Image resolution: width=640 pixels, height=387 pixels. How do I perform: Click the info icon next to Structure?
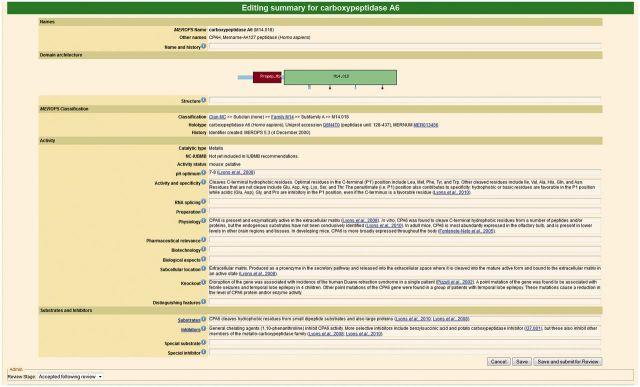point(203,100)
